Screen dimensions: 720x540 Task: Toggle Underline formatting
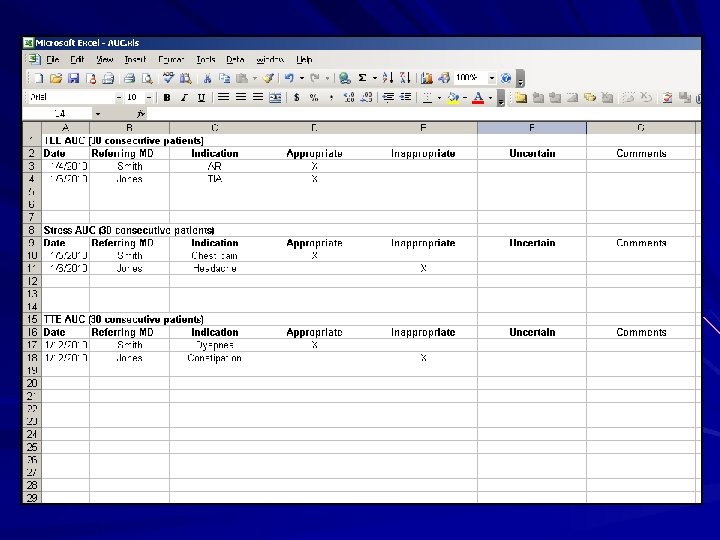201,97
